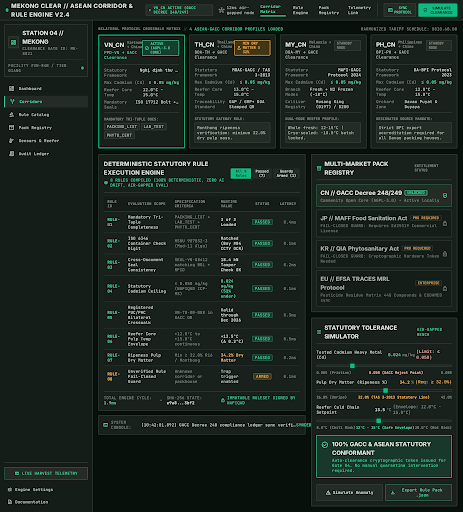
Task: Open Pack Registry in sidebar
Action: pos(46,127)
